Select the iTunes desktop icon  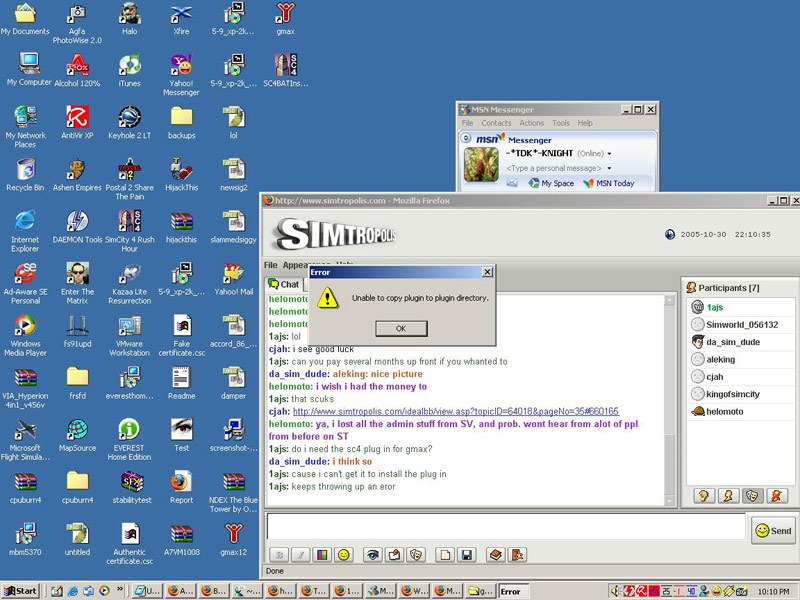(129, 70)
